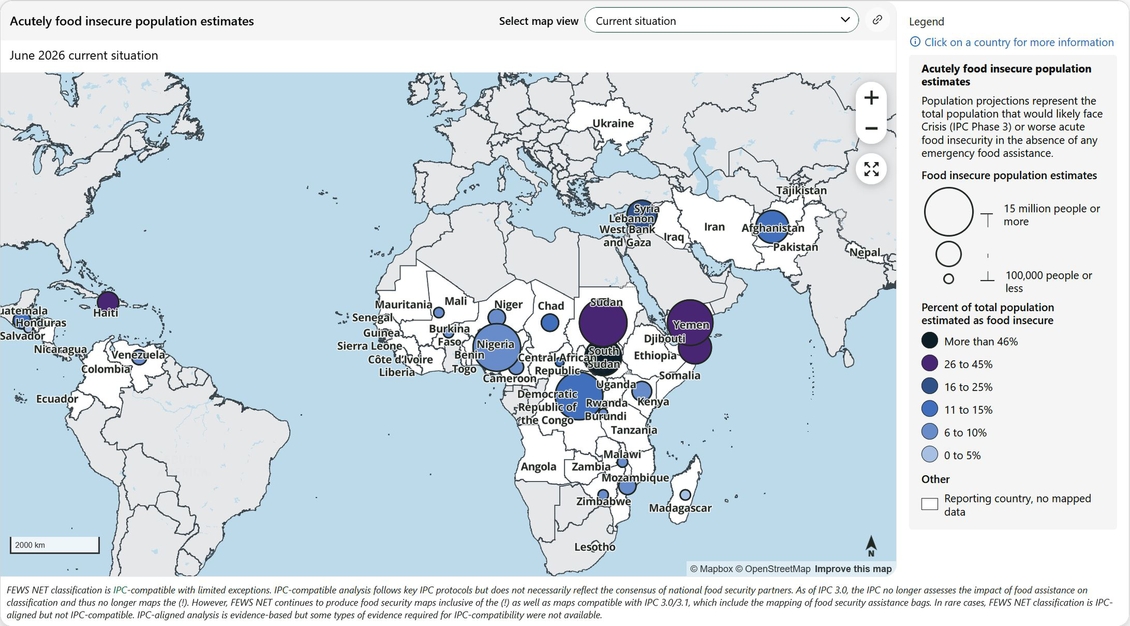The height and width of the screenshot is (626, 1130).
Task: Select the Yemen bubble on the map
Action: 690,323
